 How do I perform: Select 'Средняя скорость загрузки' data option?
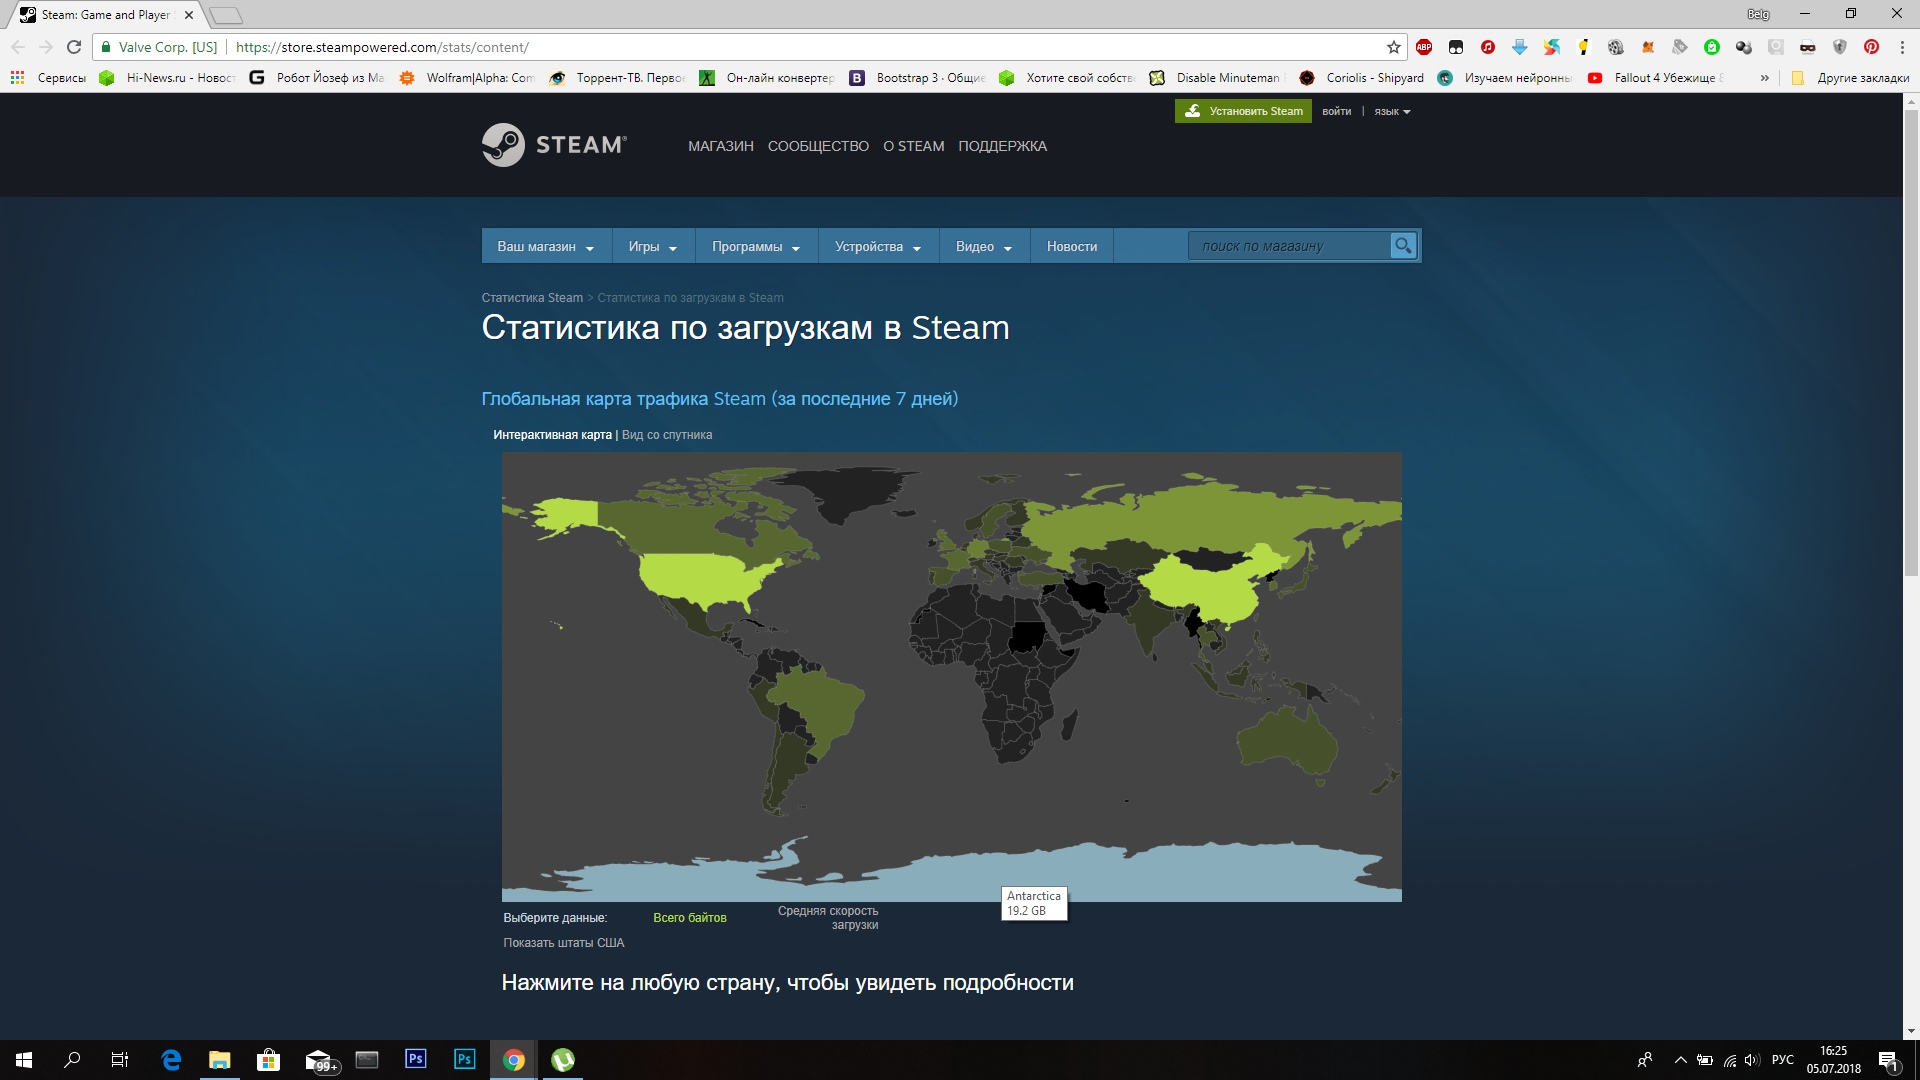[828, 918]
